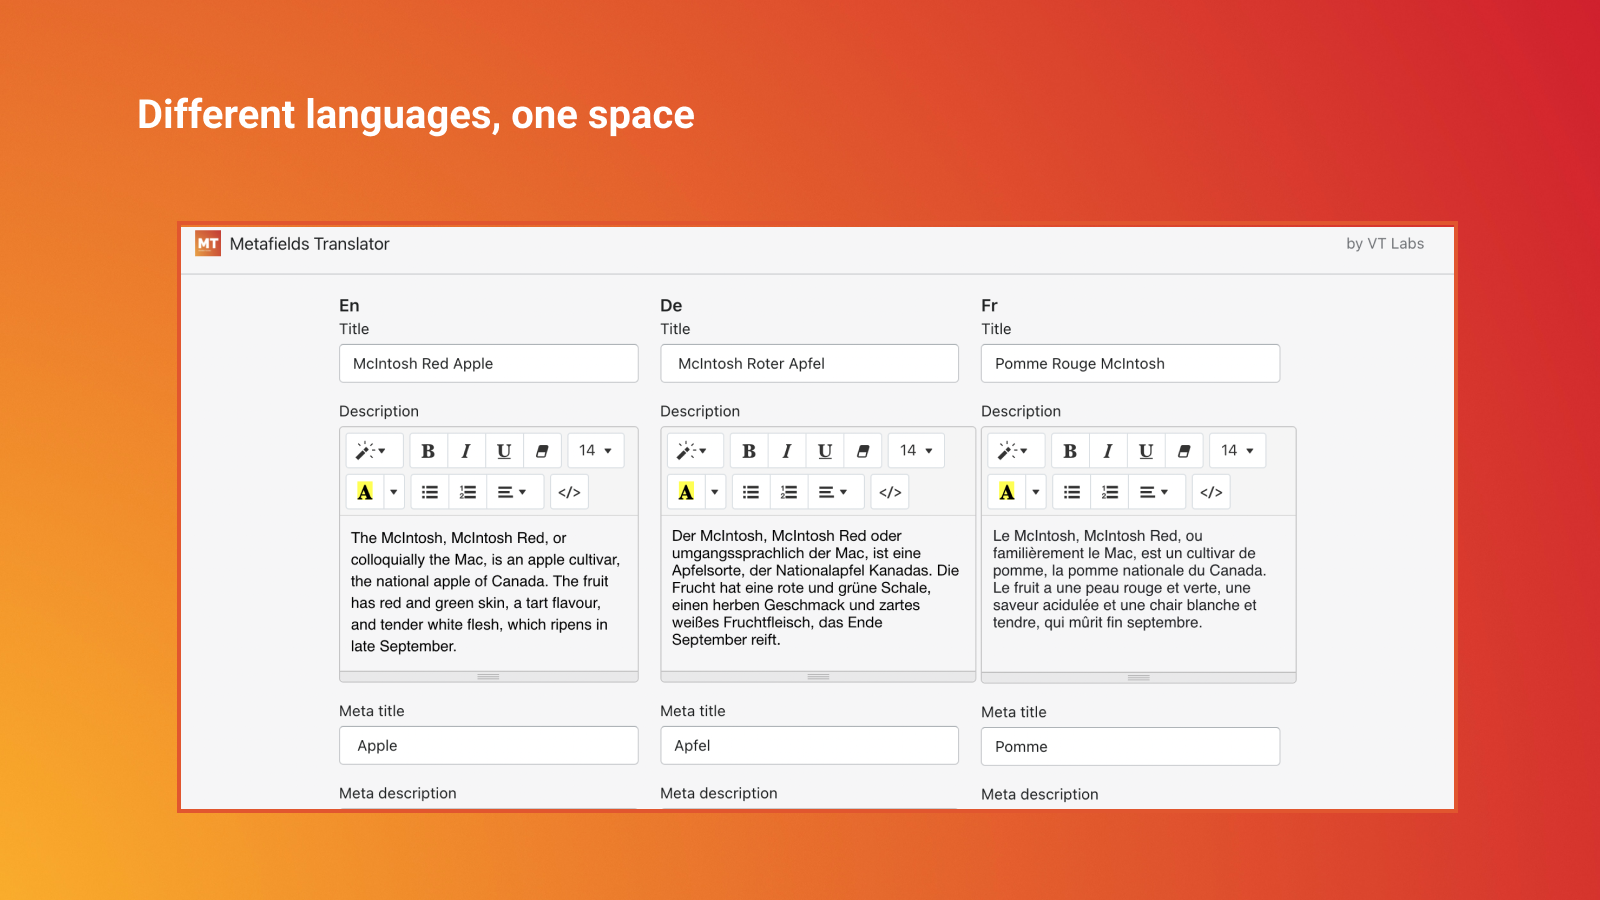Click Bold in the Fr description toolbar
Screen dimensions: 1600x900
[1070, 451]
